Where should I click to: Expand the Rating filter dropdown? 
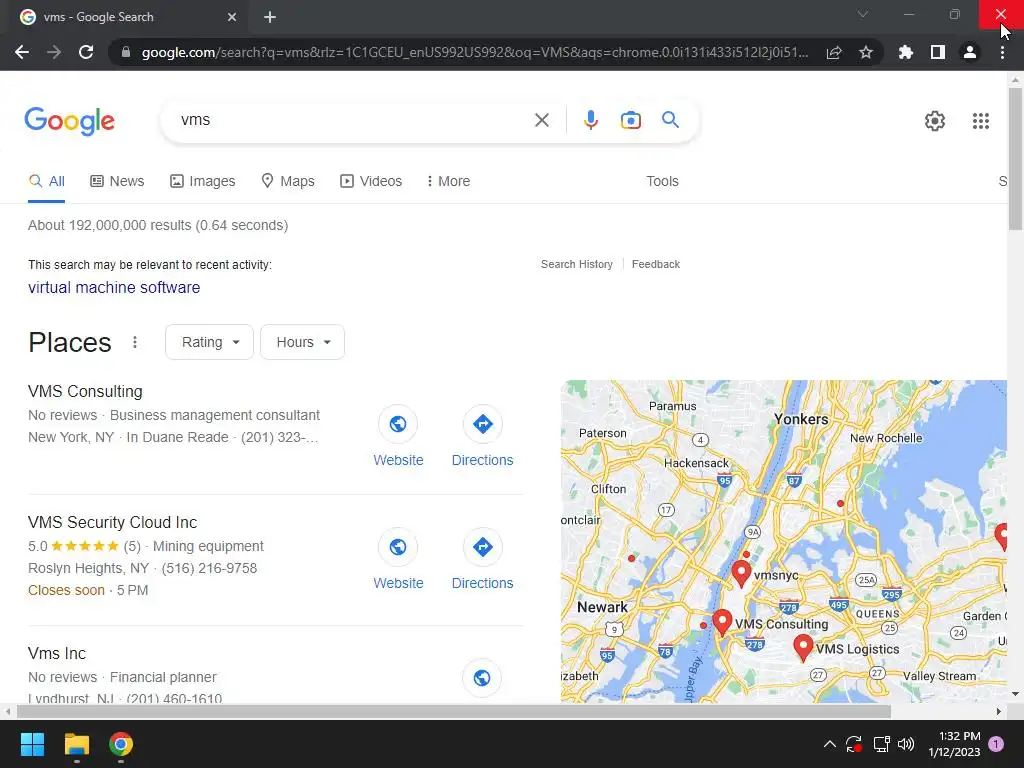coord(209,342)
